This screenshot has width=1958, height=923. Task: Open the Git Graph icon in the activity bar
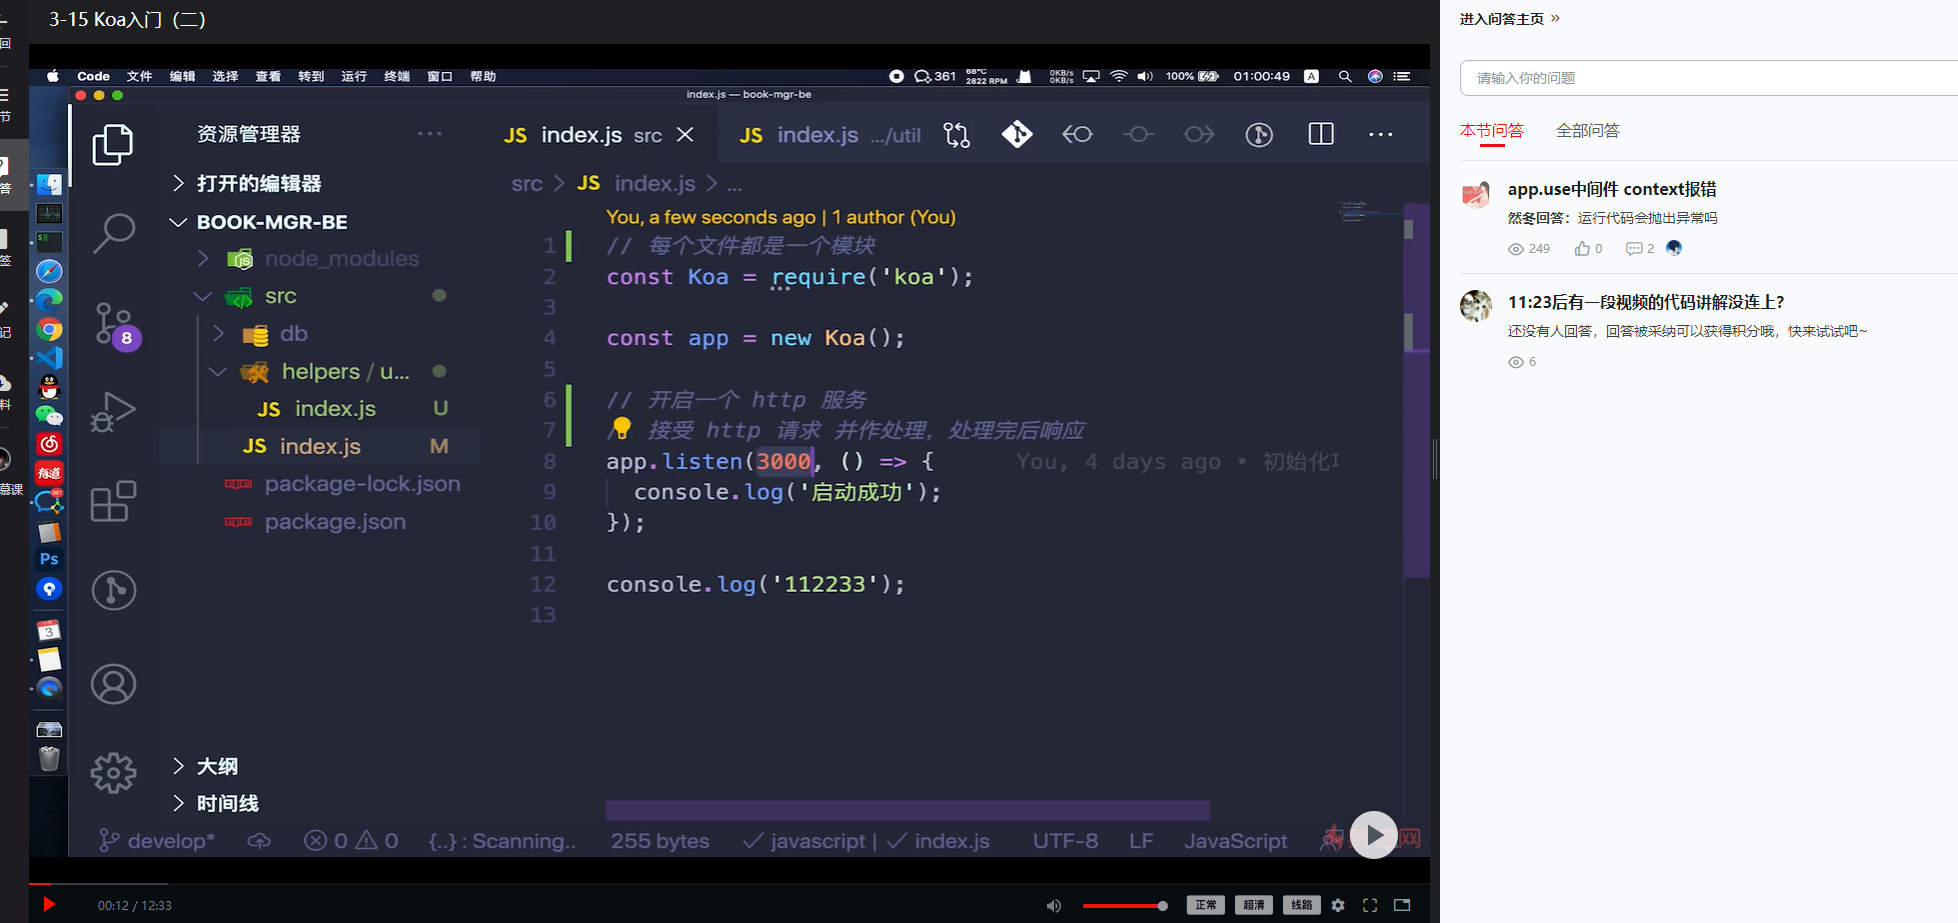click(x=113, y=589)
